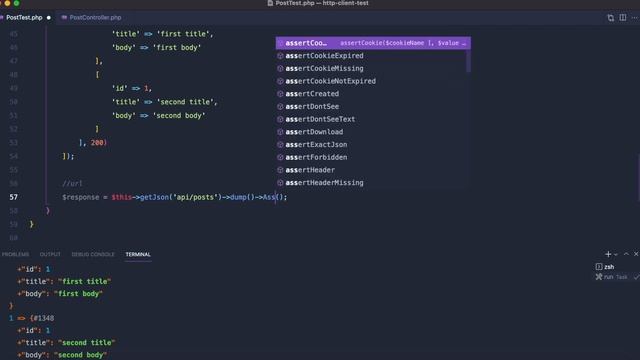Click the unsaved dot on PostTest.php tab
Image resolution: width=640 pixels, height=360 pixels.
tap(49, 18)
